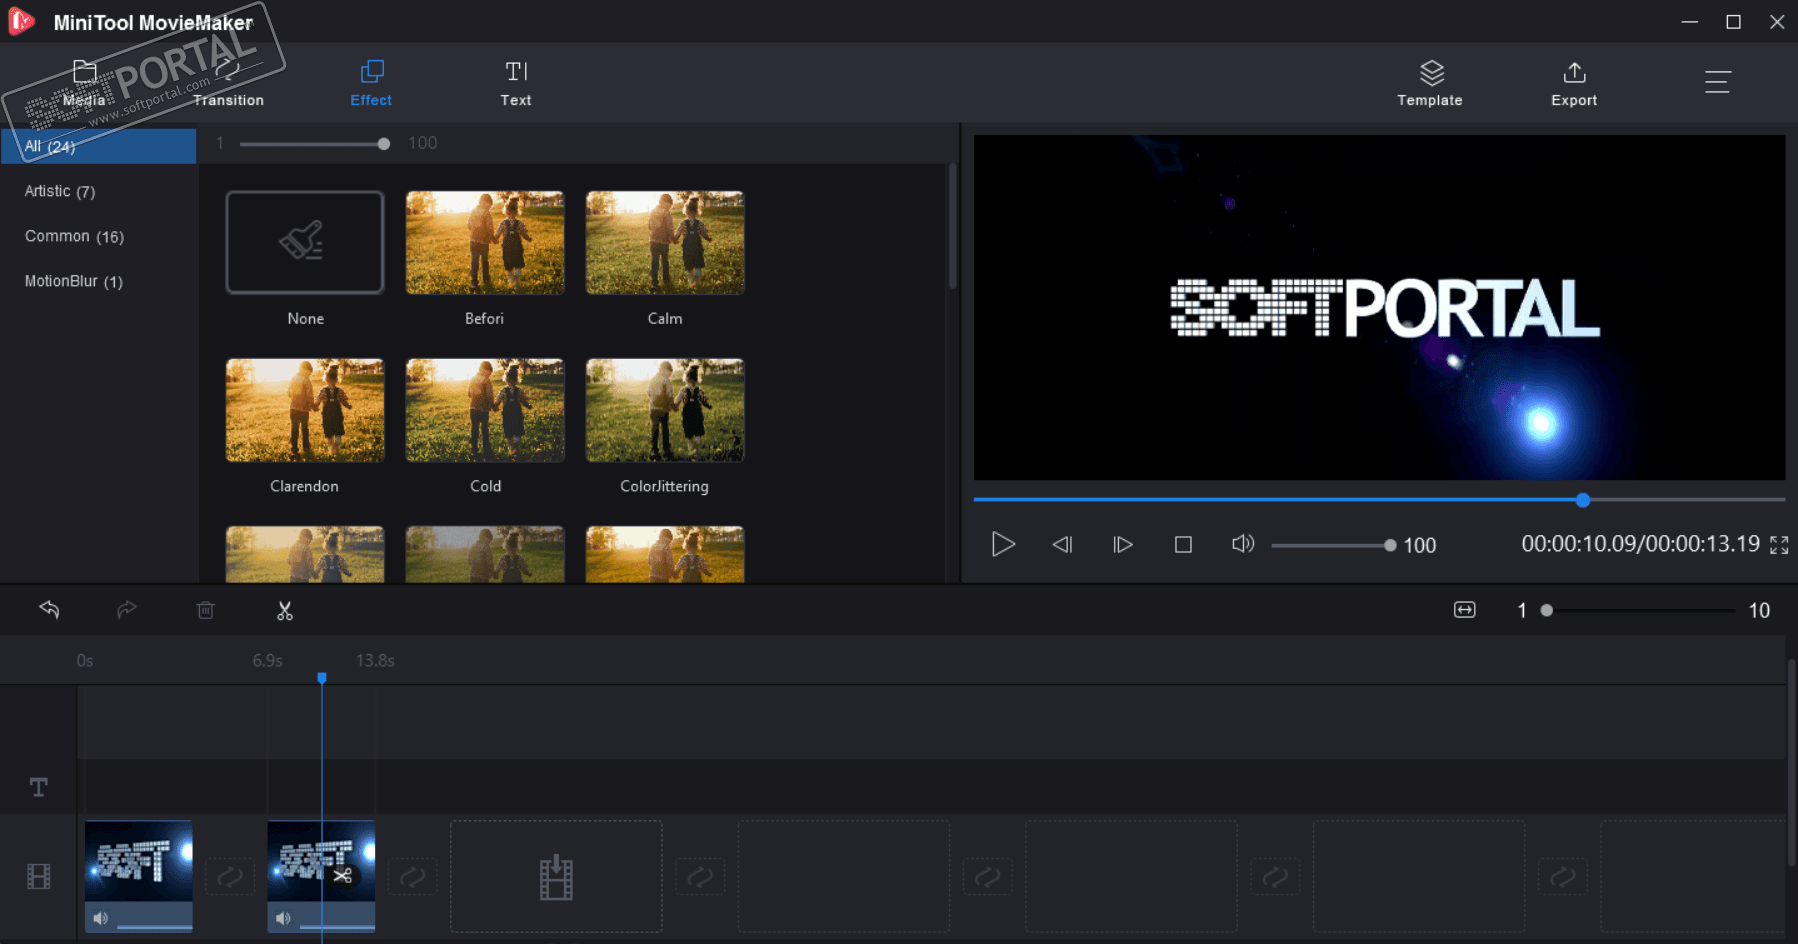
Task: Redo the last undone action
Action: coord(127,610)
